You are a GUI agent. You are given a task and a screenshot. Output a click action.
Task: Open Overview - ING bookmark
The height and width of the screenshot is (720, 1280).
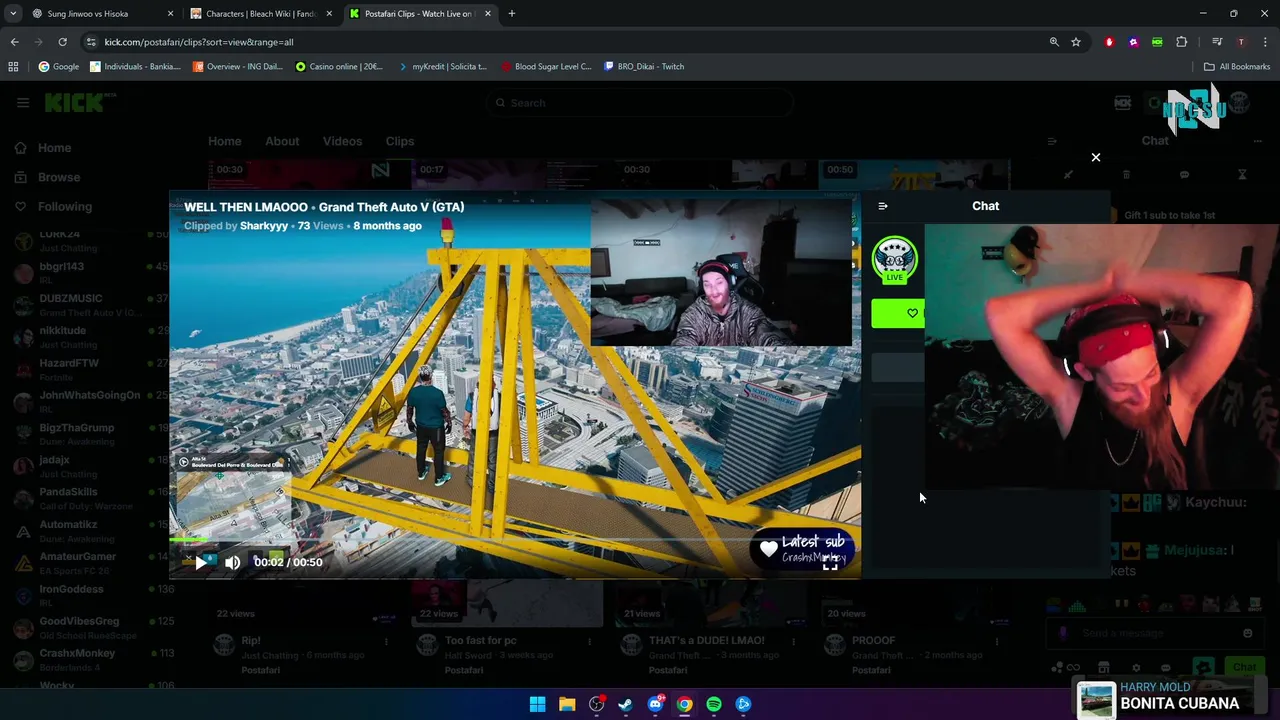238,66
